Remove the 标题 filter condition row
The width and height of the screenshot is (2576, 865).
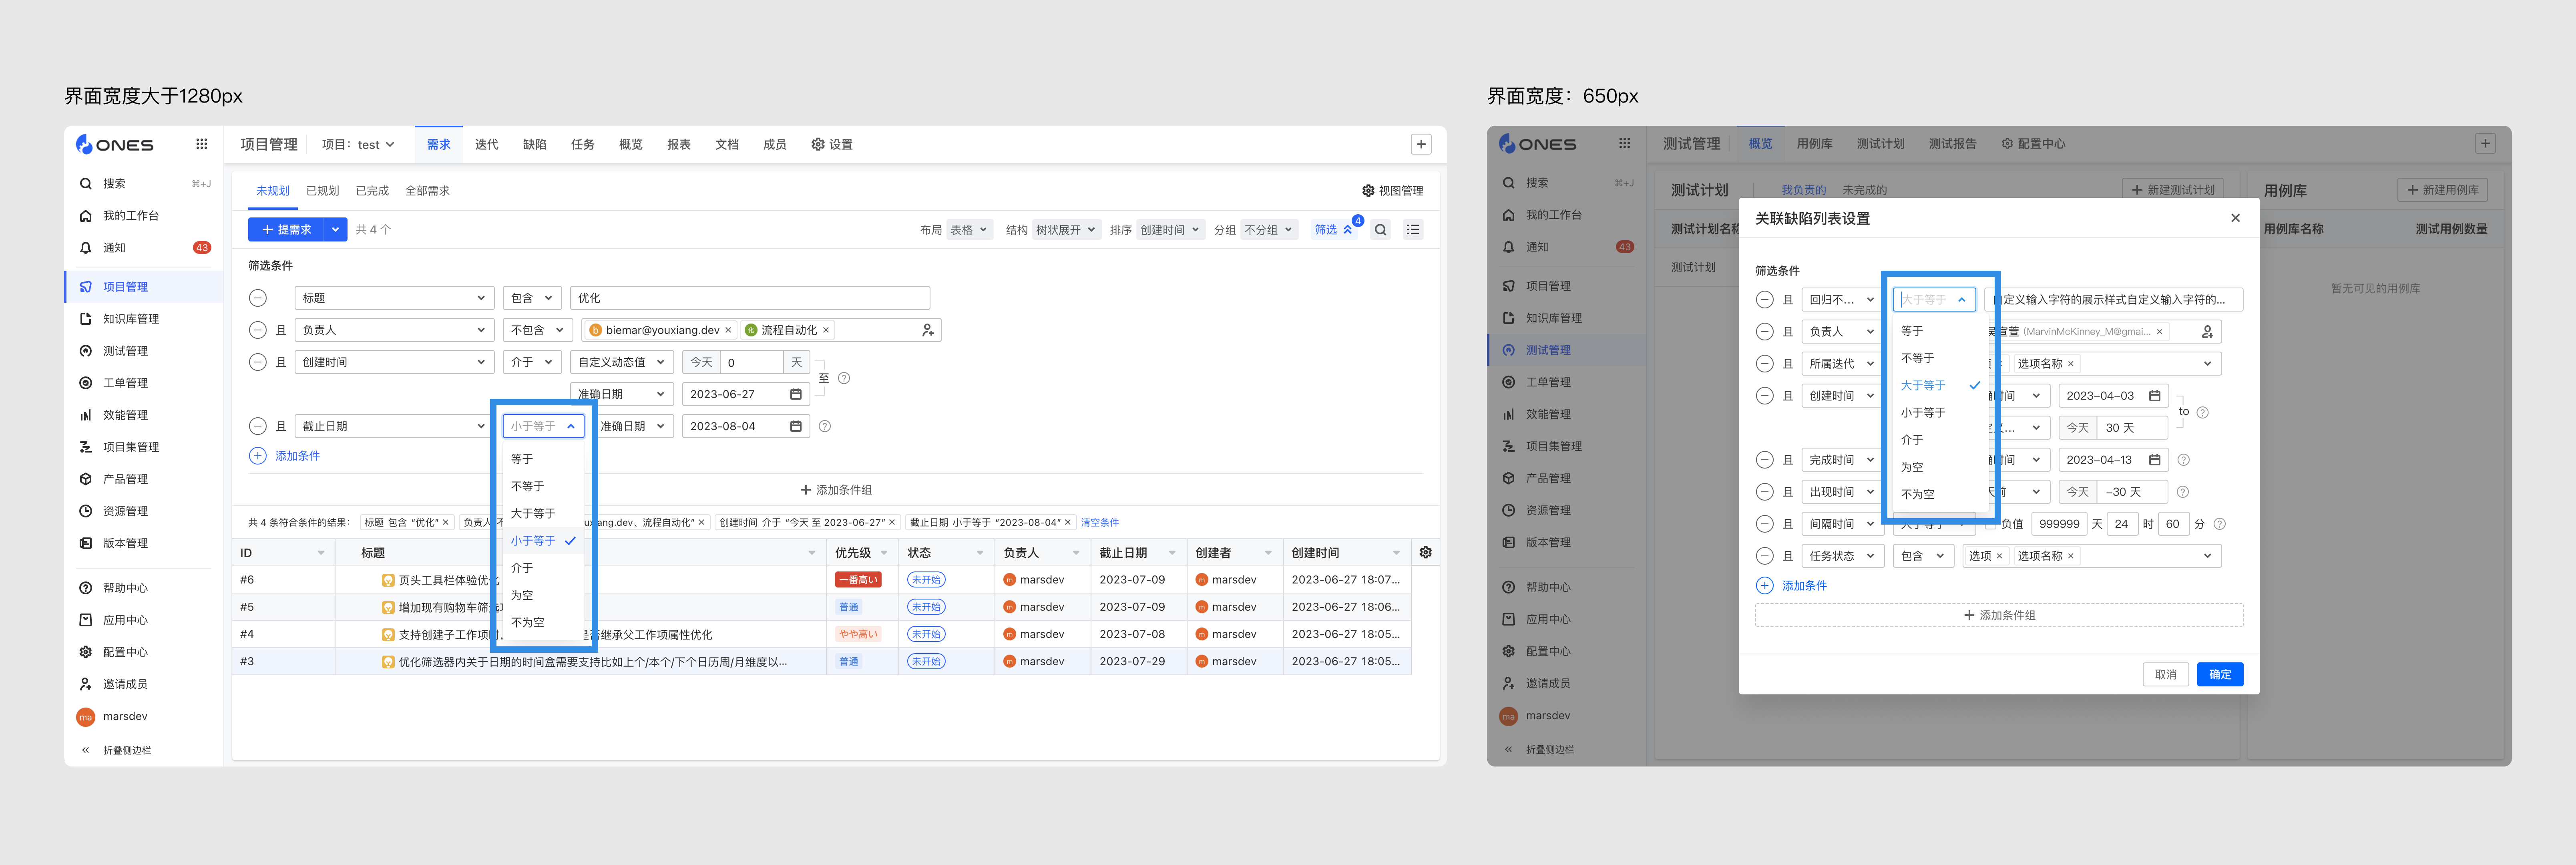point(258,298)
